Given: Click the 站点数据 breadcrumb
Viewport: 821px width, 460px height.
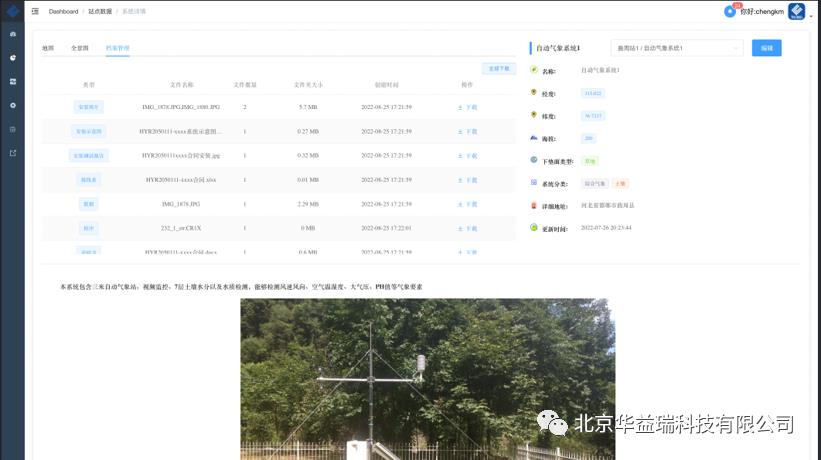Looking at the screenshot, I should [100, 11].
